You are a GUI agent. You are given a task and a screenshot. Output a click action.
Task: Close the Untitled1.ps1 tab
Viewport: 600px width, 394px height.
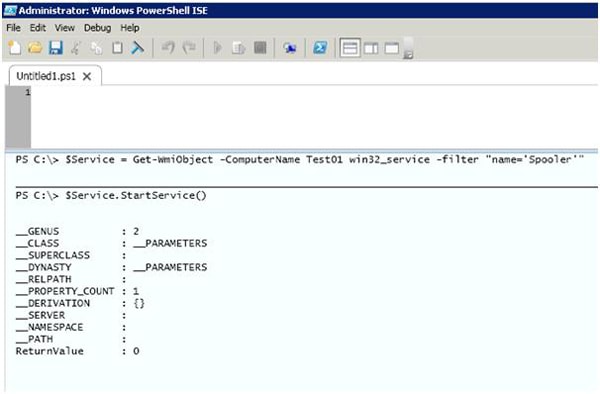click(x=87, y=77)
